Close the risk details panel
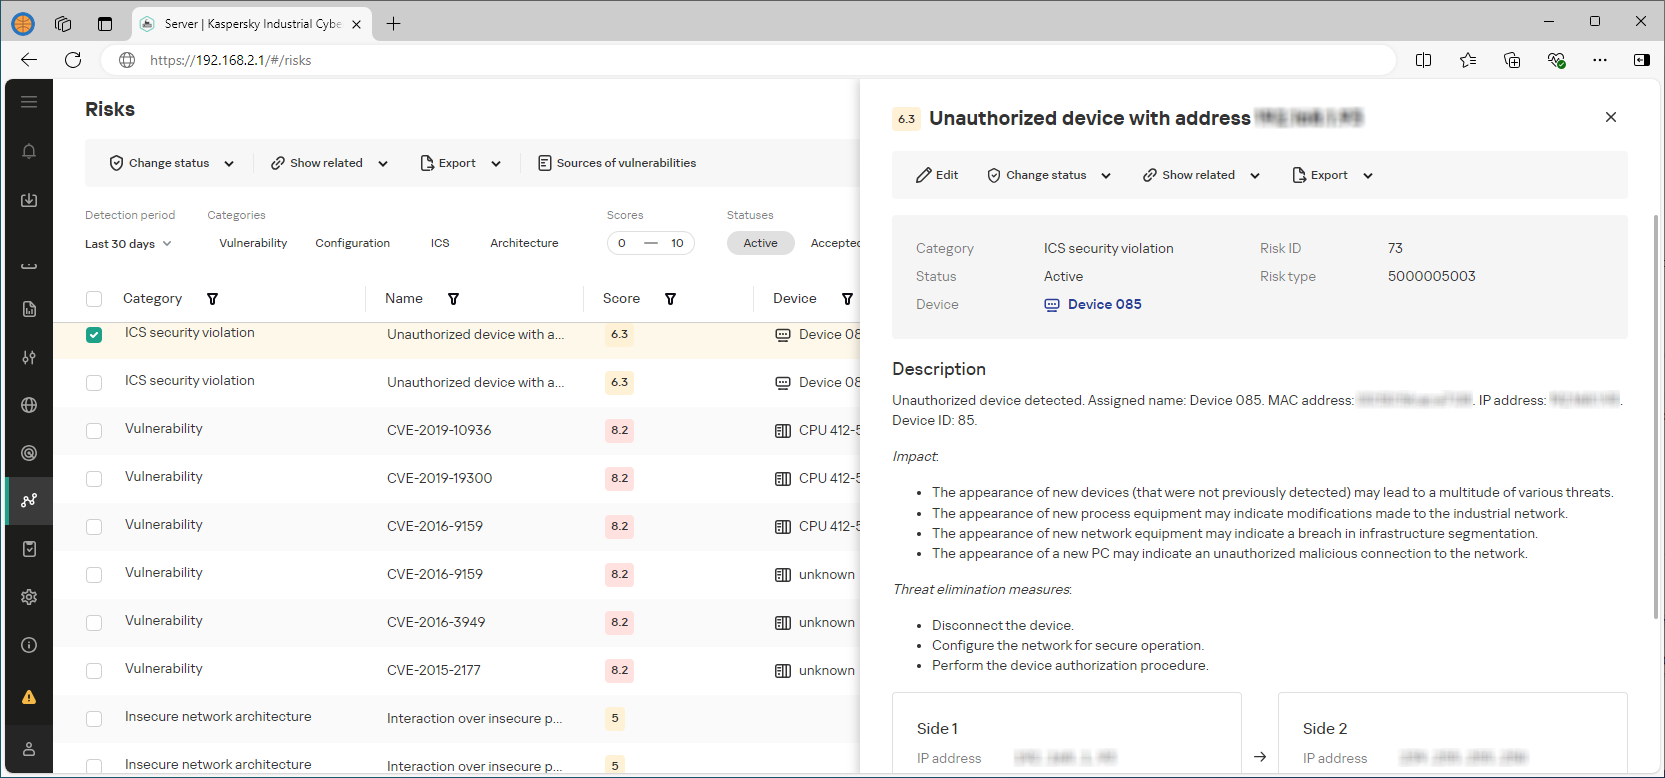1665x778 pixels. 1610,117
